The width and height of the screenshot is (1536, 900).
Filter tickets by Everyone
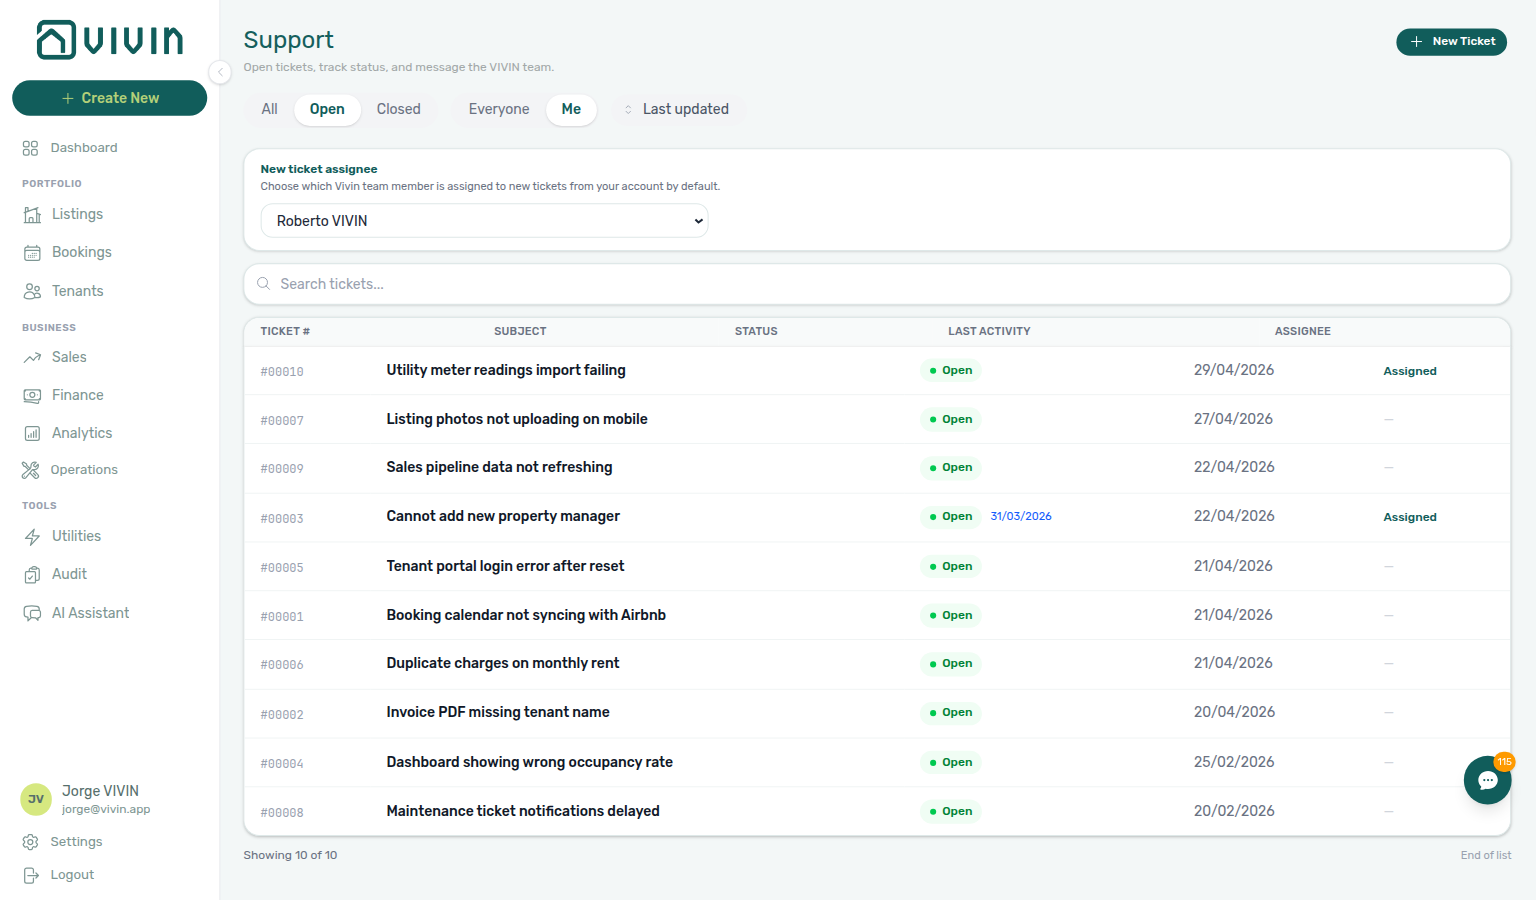pos(499,109)
